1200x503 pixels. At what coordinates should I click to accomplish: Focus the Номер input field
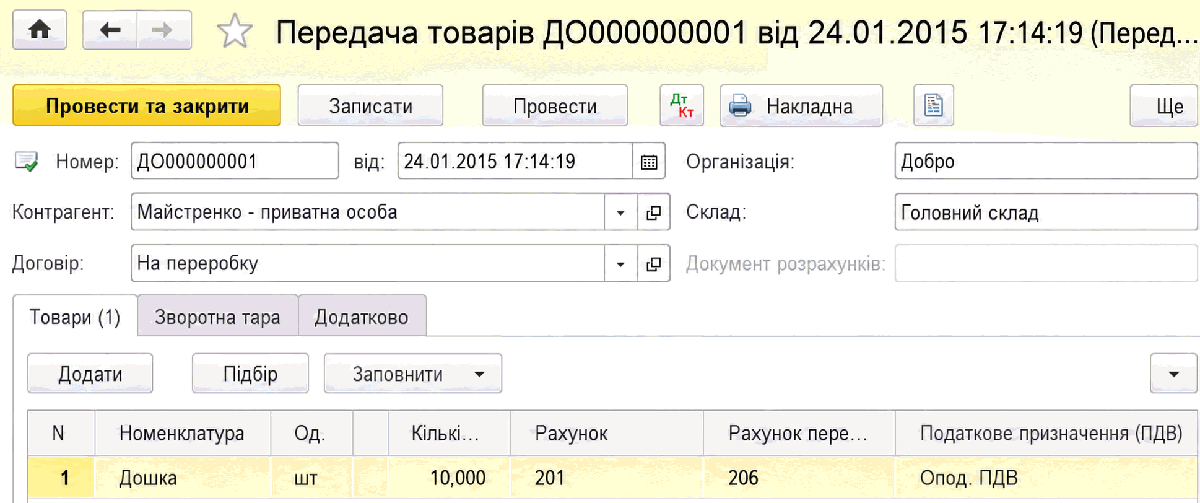(x=235, y=161)
